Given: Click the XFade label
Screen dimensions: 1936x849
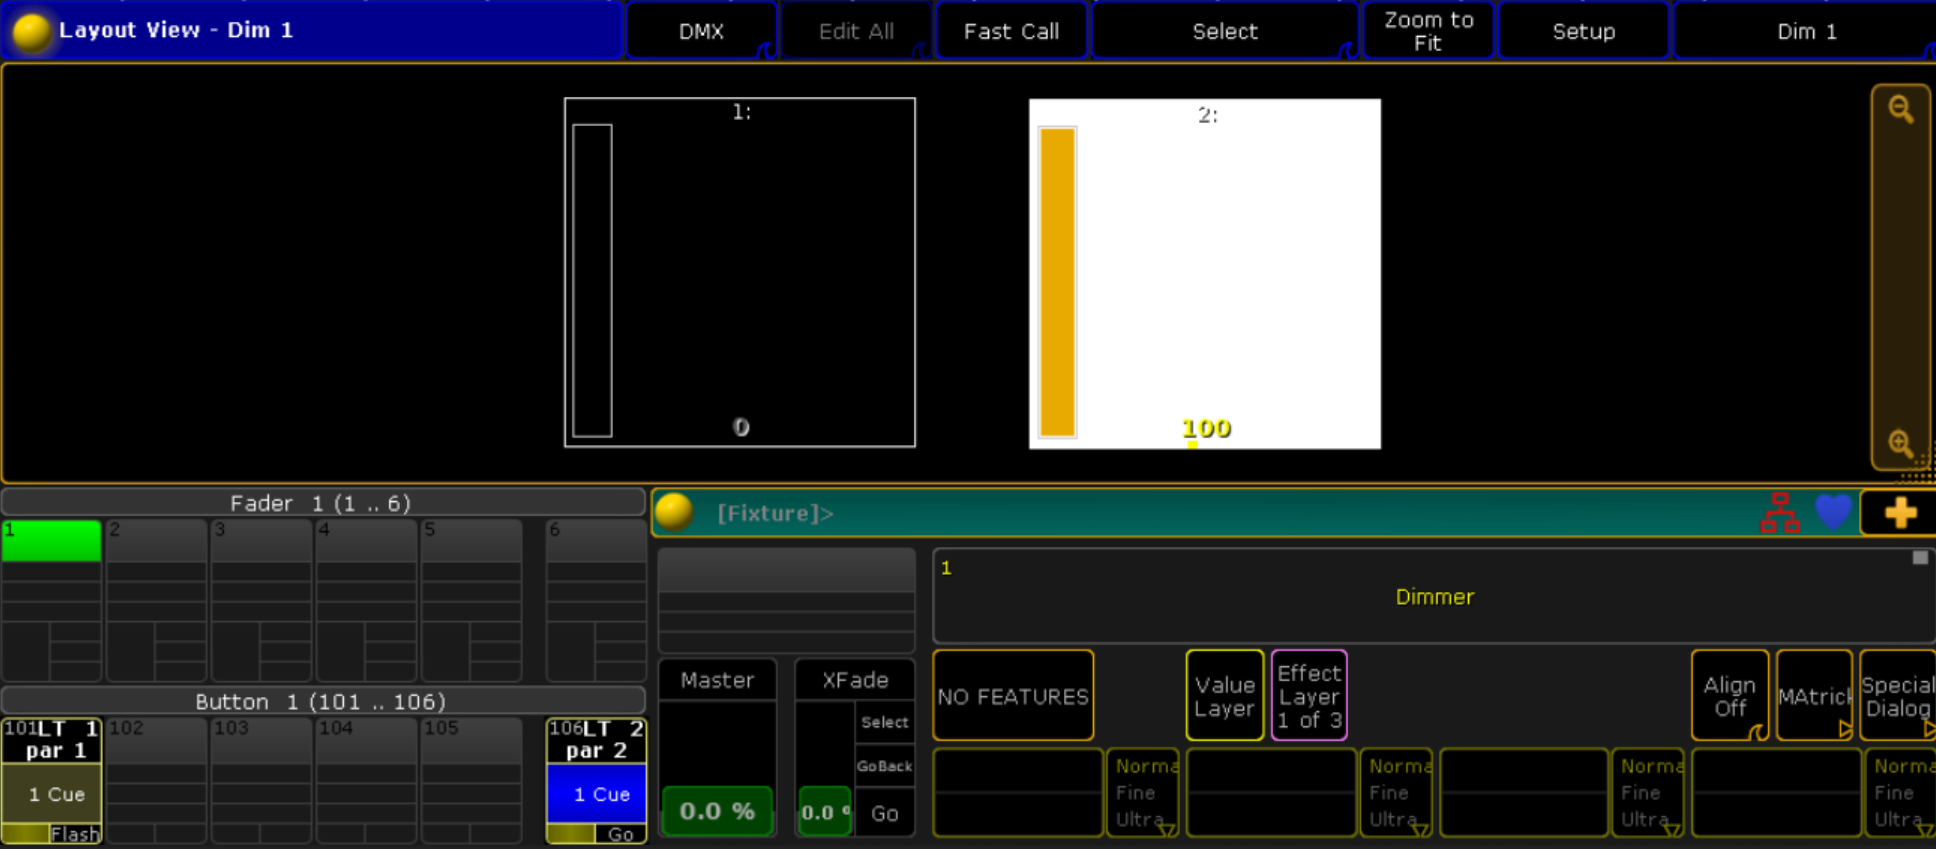Looking at the screenshot, I should 855,680.
